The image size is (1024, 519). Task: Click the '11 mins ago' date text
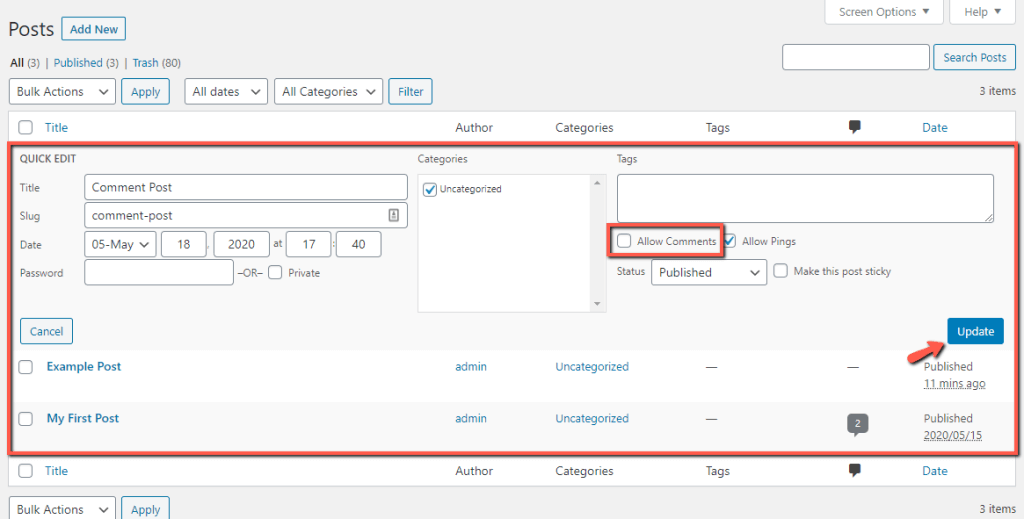coord(954,383)
